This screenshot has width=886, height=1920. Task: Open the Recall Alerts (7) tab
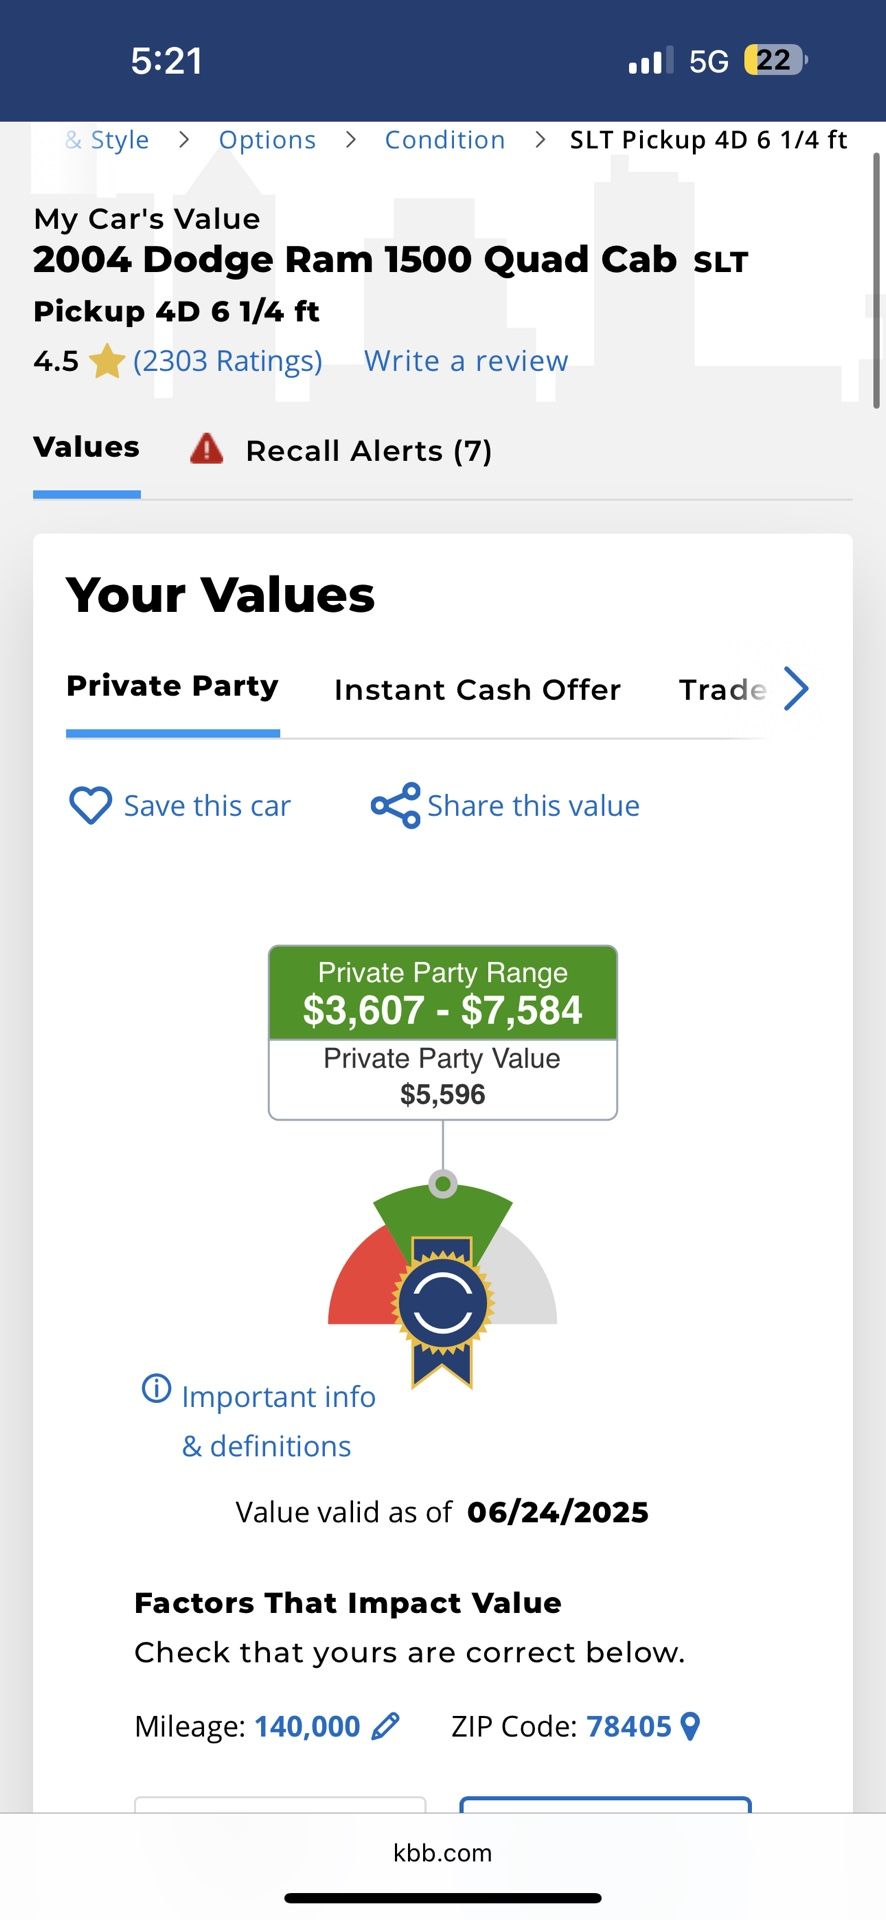point(341,451)
